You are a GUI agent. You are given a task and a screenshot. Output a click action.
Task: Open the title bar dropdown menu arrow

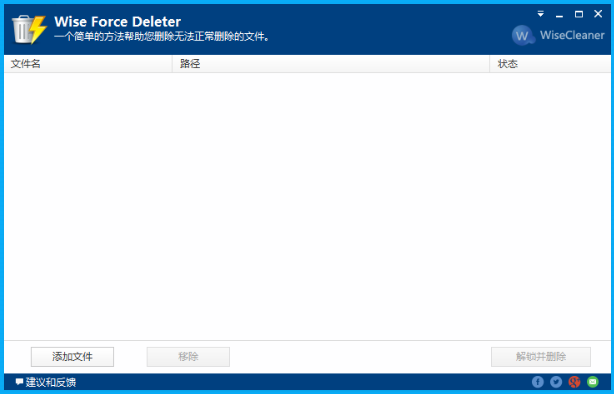(x=540, y=14)
